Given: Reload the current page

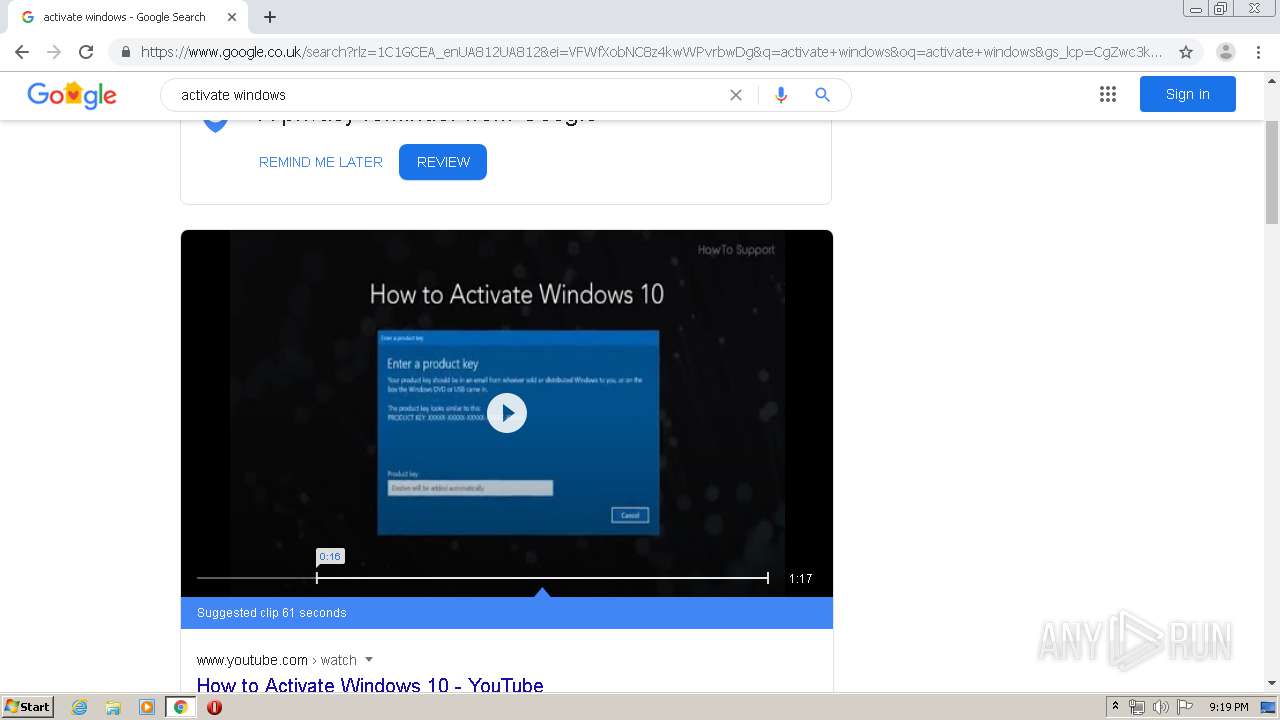Looking at the screenshot, I should 86,52.
